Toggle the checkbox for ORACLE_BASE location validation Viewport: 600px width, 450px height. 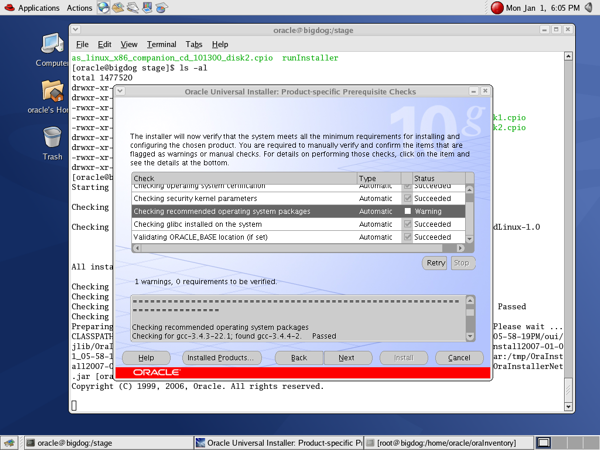408,237
